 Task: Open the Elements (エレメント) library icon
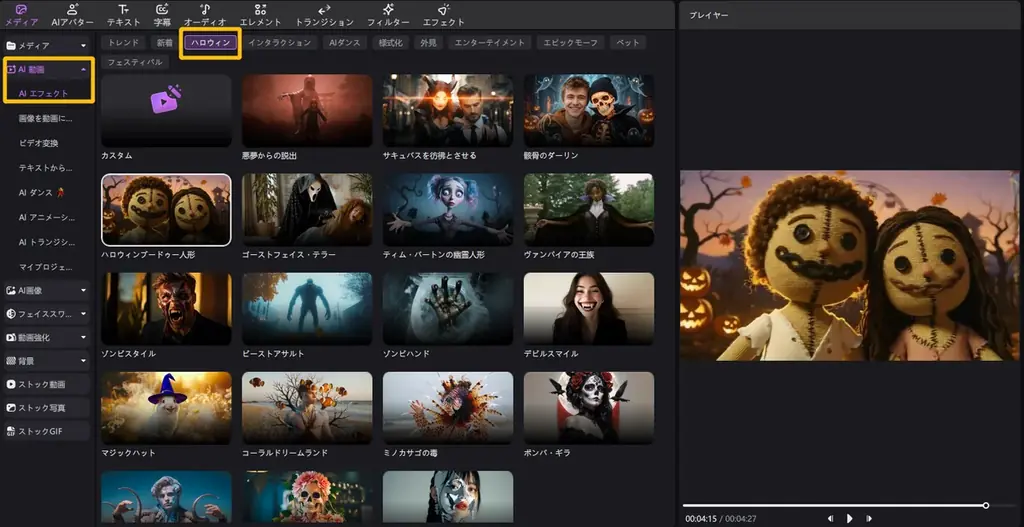(x=260, y=14)
